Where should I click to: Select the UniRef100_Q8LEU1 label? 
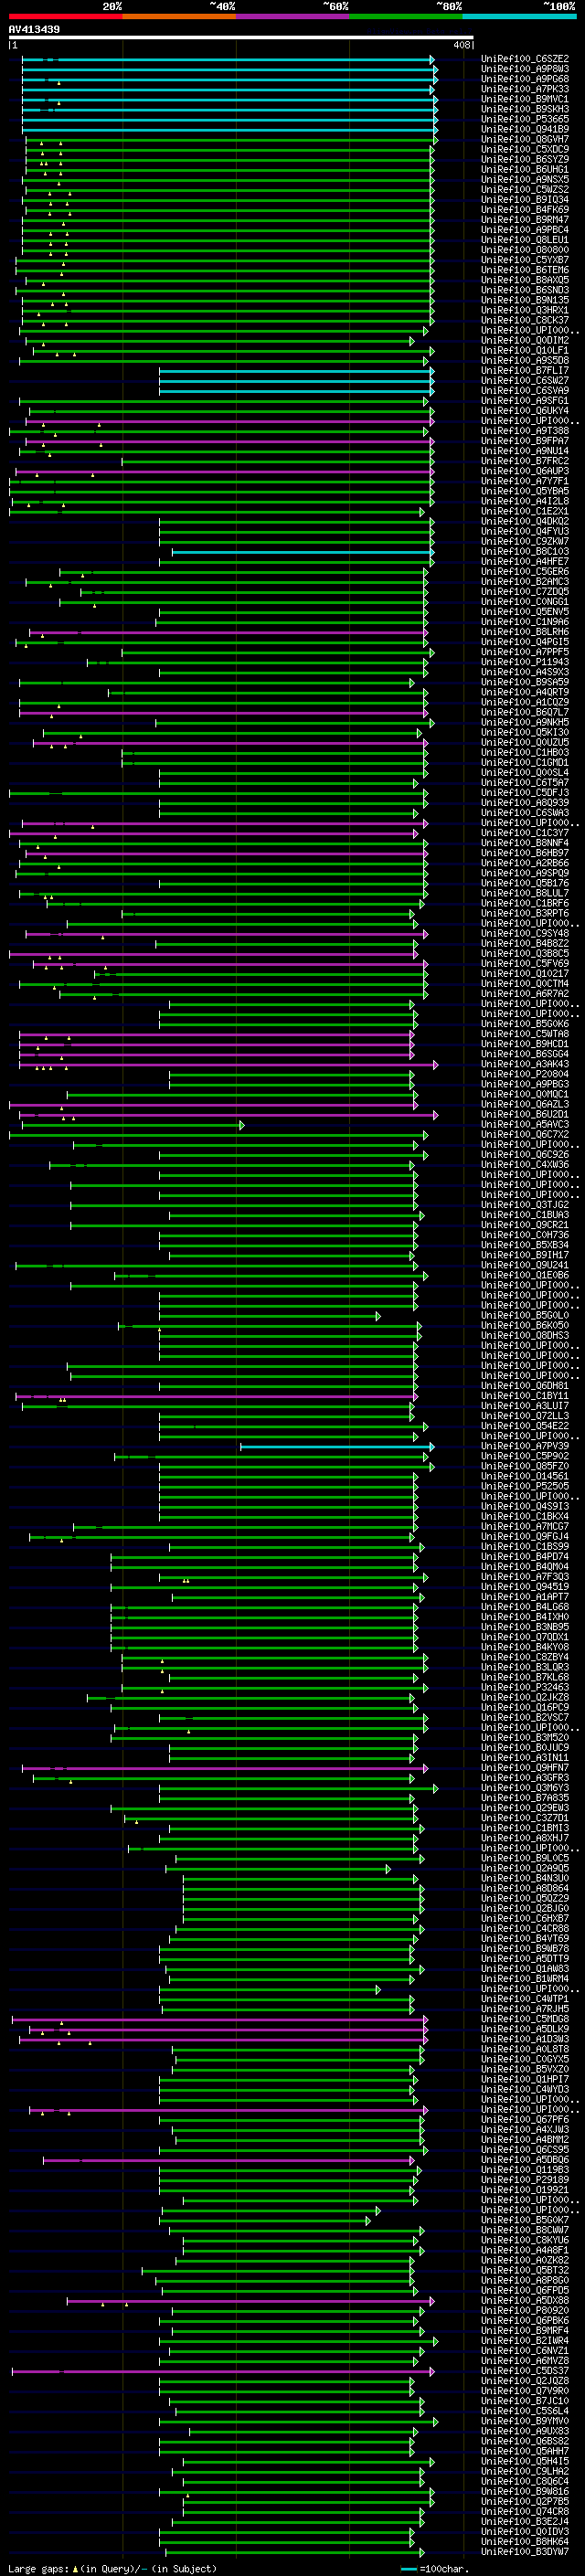[525, 240]
